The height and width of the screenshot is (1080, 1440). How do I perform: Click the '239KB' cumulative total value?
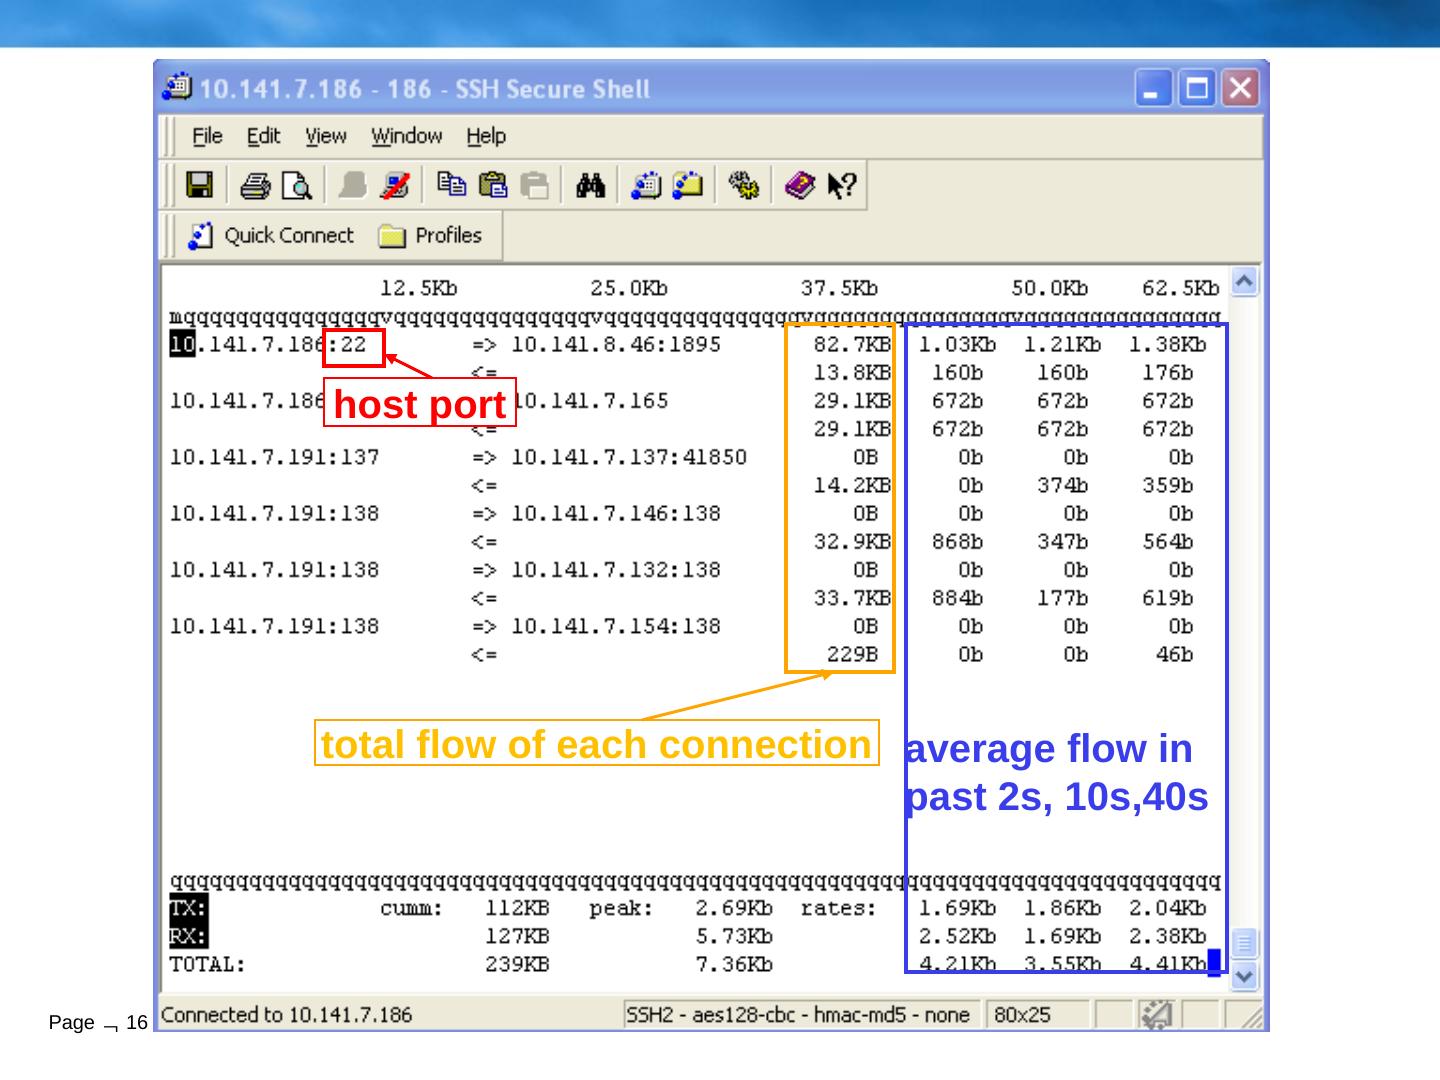click(517, 965)
